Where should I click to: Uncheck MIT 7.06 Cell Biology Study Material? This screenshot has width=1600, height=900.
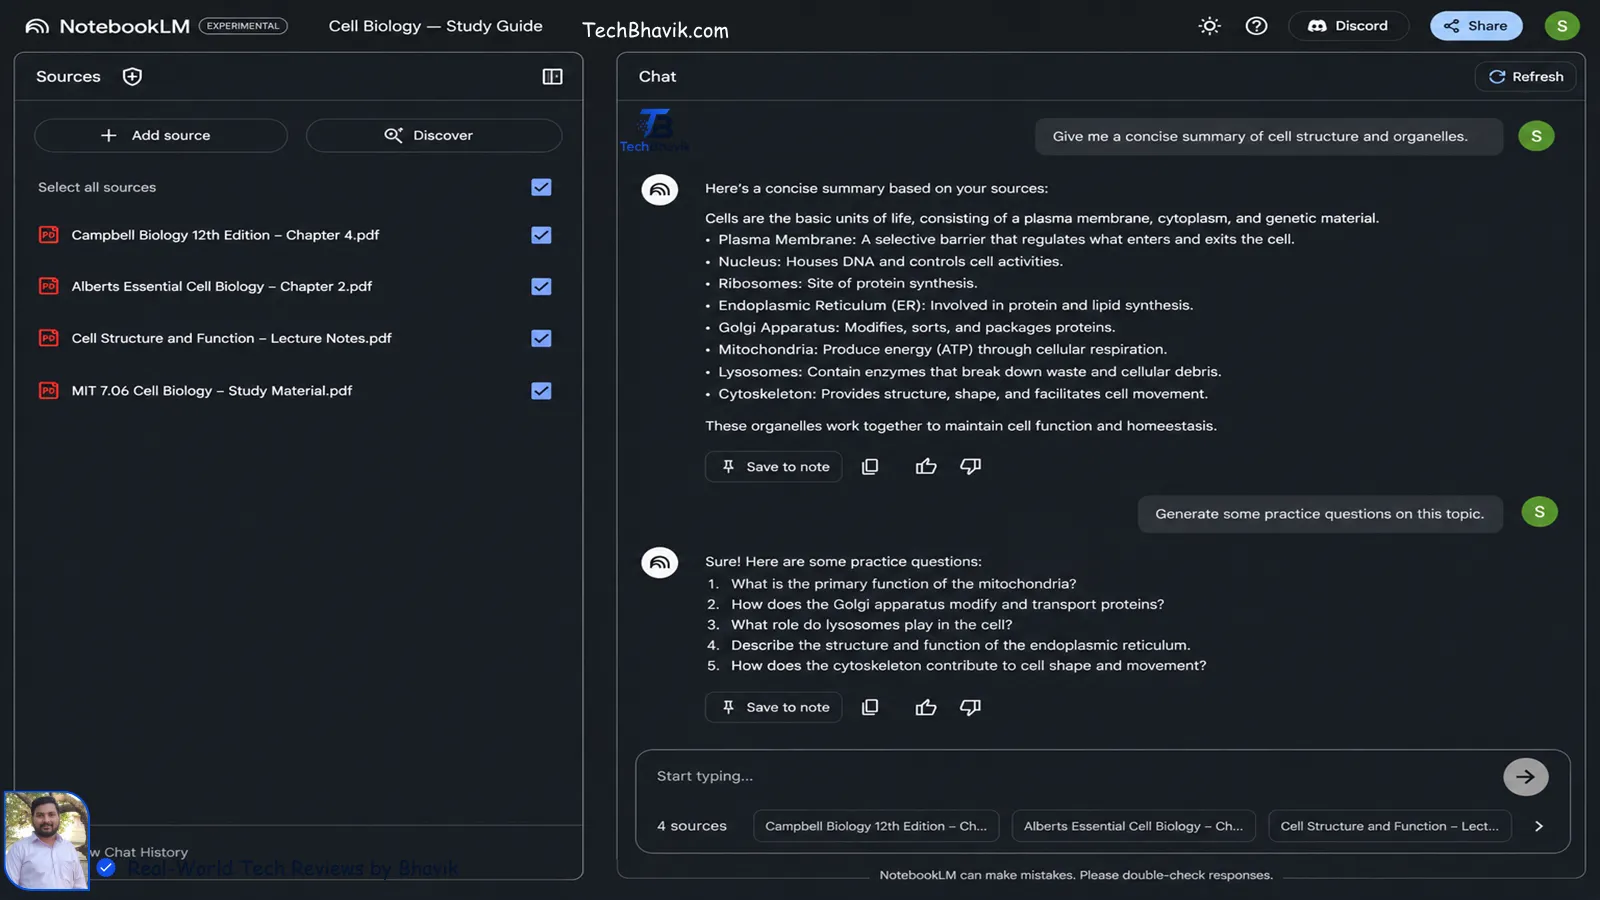541,391
